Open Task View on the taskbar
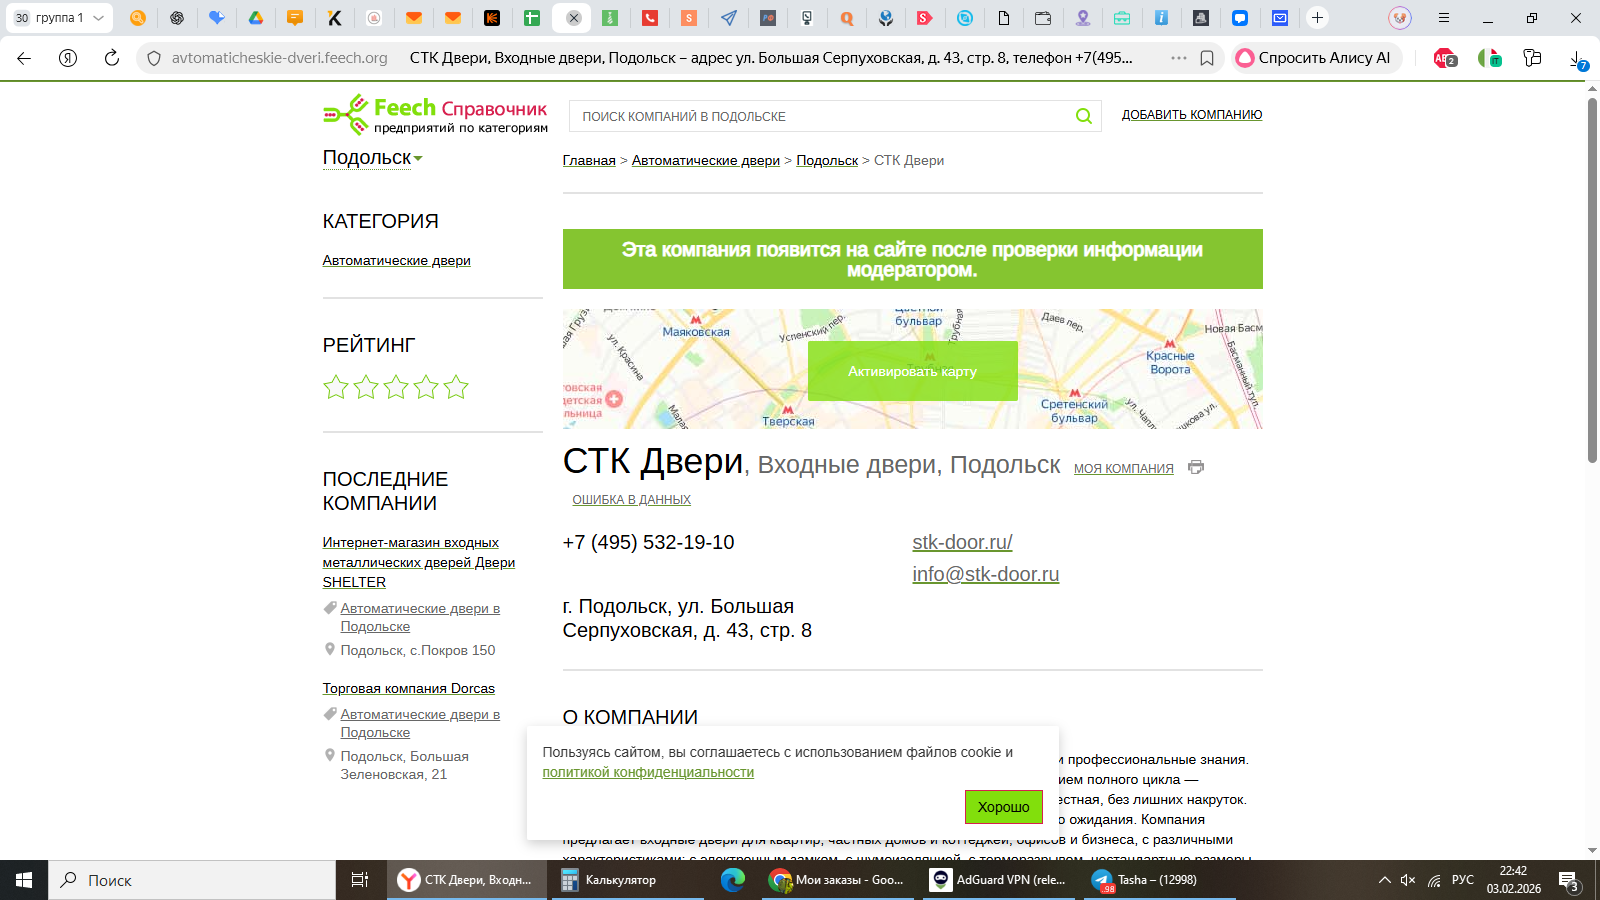The width and height of the screenshot is (1600, 900). tap(360, 880)
